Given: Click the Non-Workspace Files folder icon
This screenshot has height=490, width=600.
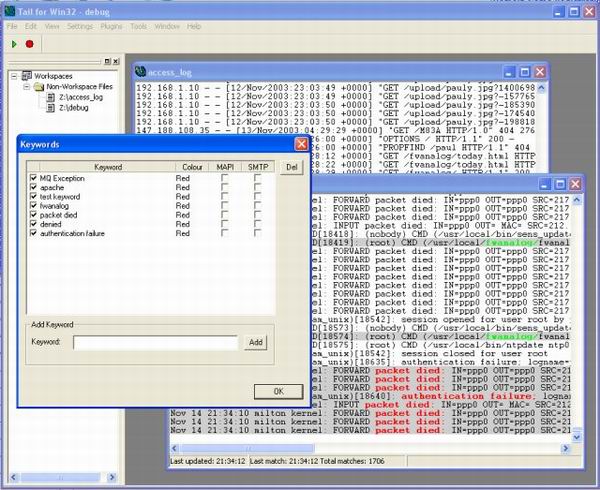Looking at the screenshot, I should tap(39, 87).
